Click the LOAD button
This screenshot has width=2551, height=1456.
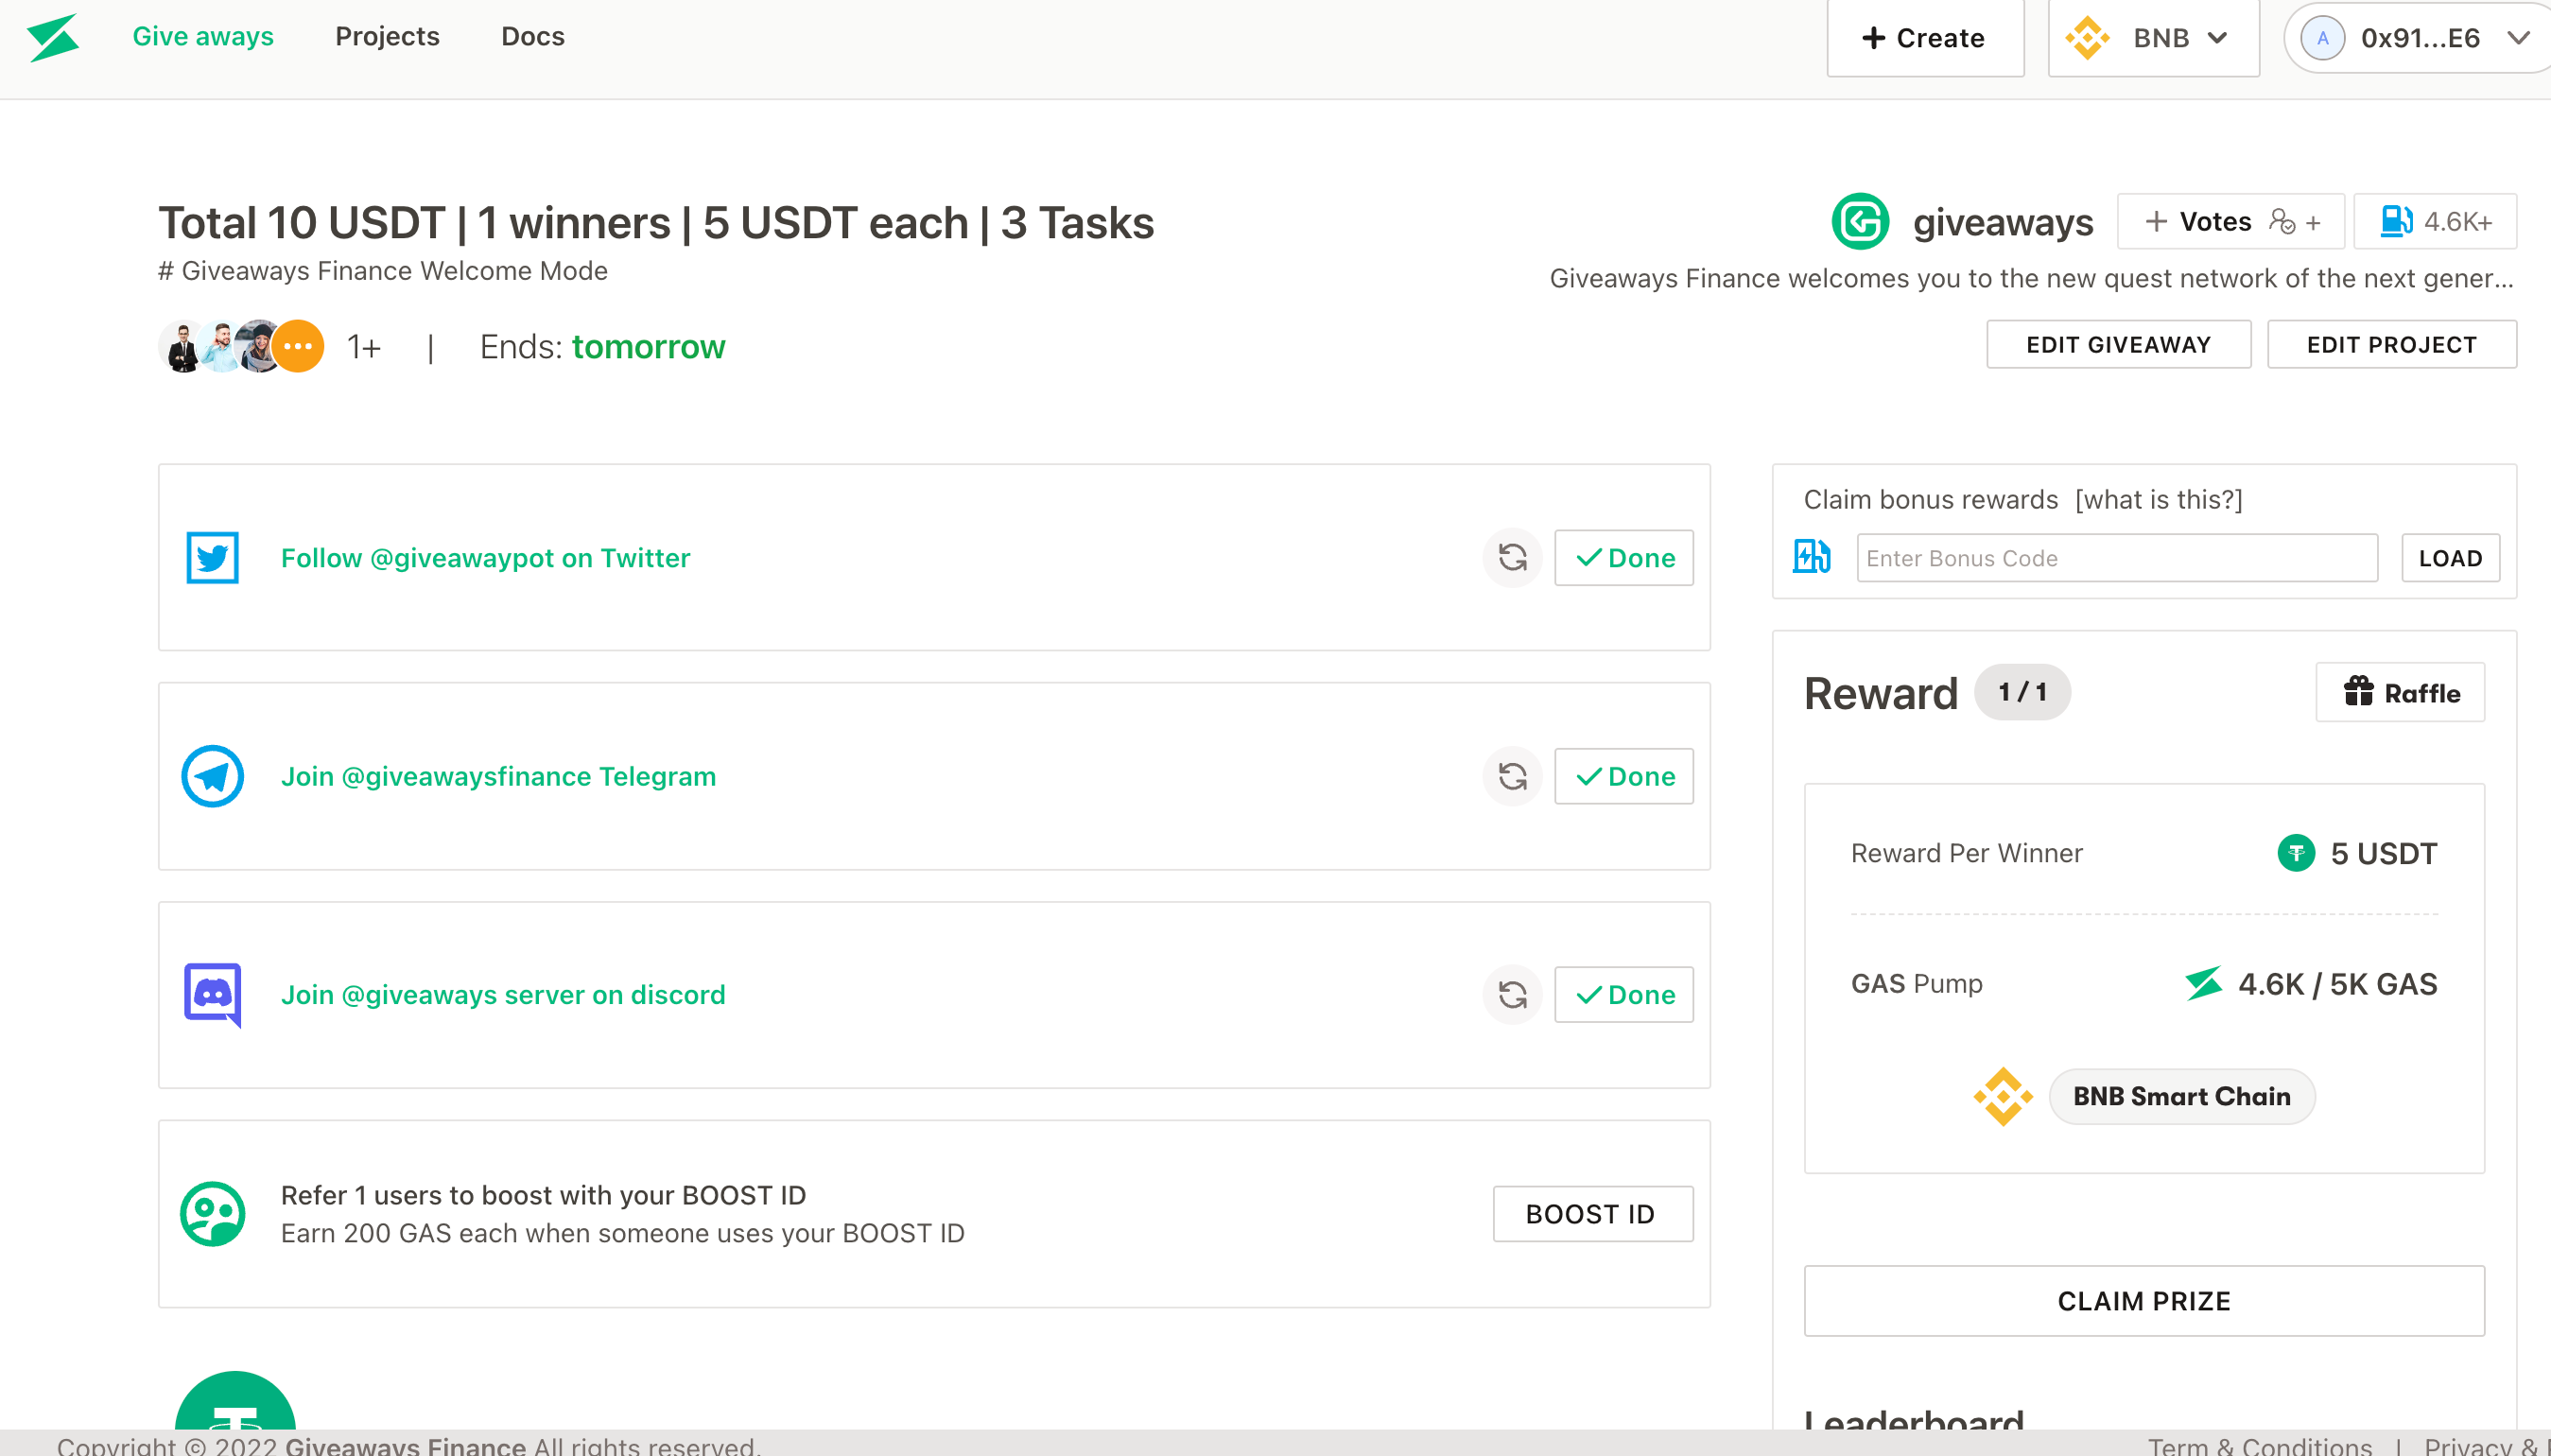coord(2450,558)
